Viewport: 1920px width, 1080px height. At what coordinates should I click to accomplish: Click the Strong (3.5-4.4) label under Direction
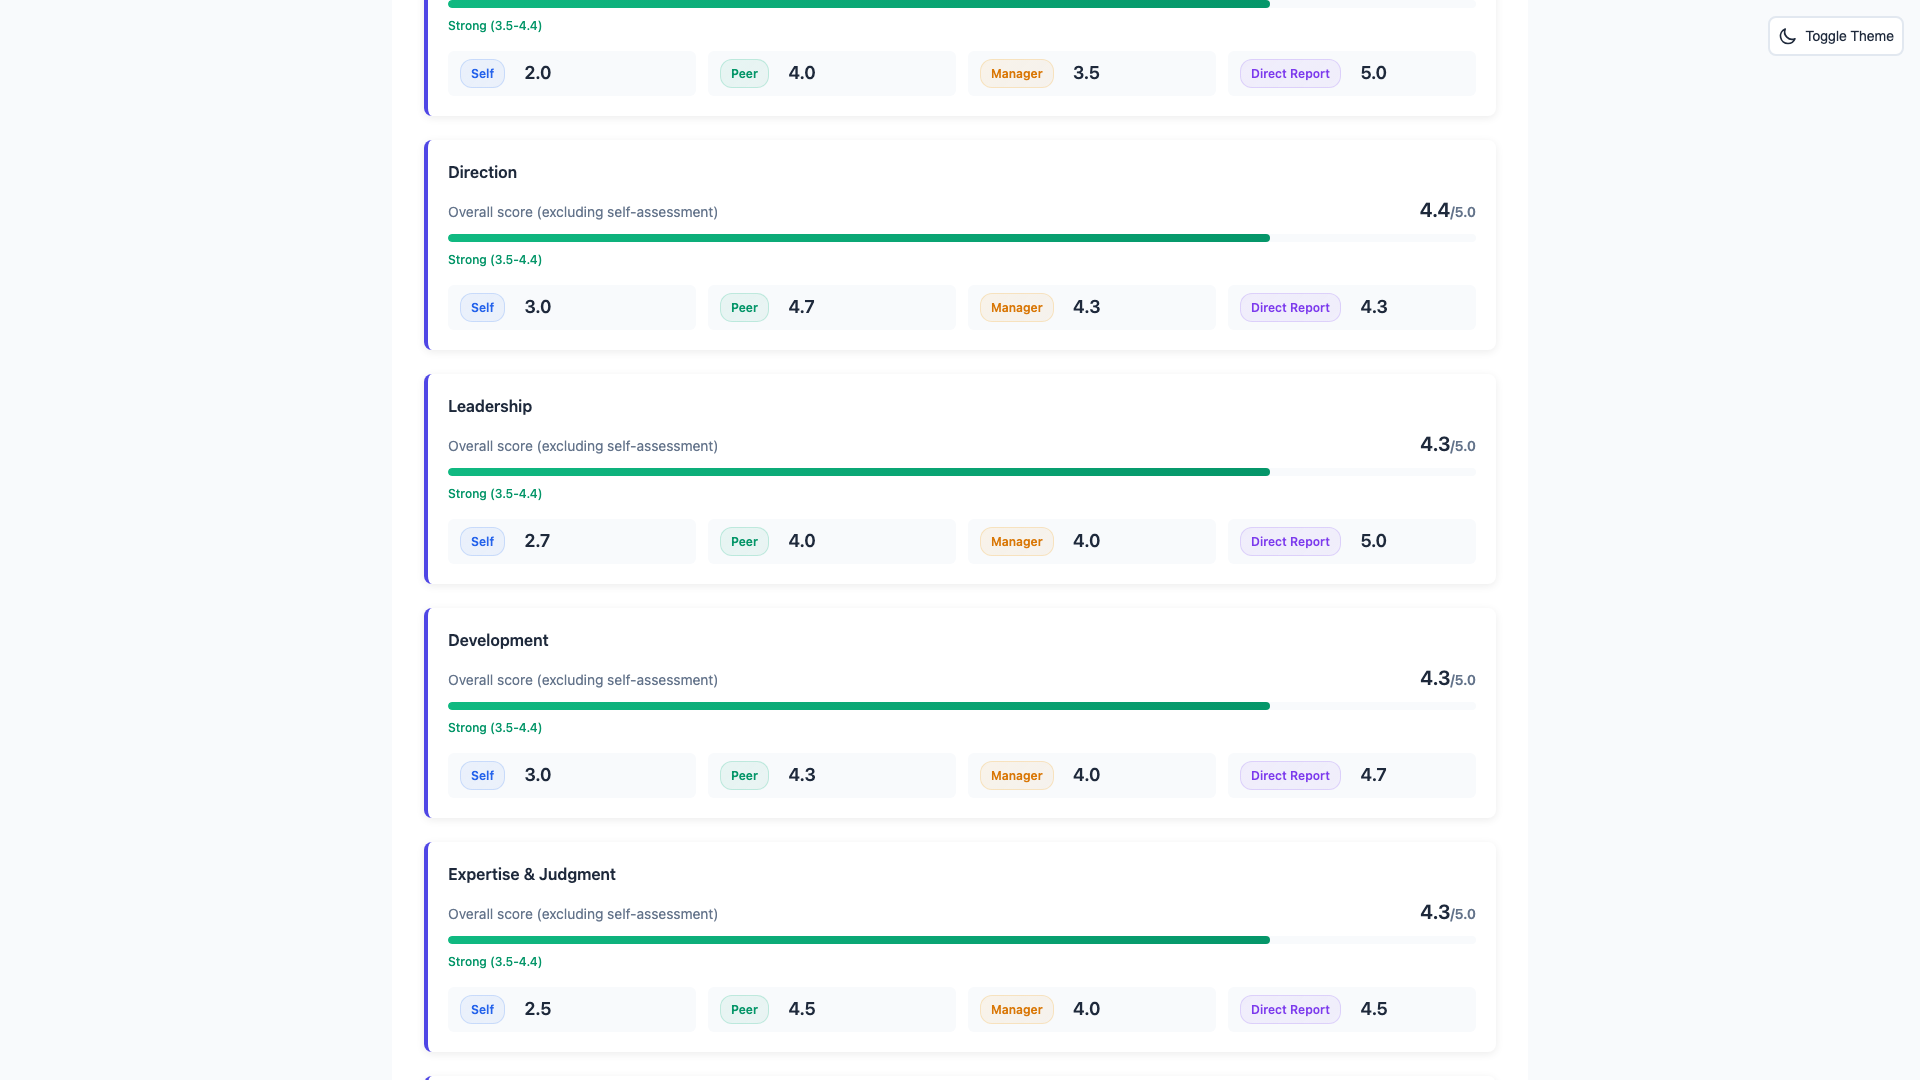(x=494, y=259)
